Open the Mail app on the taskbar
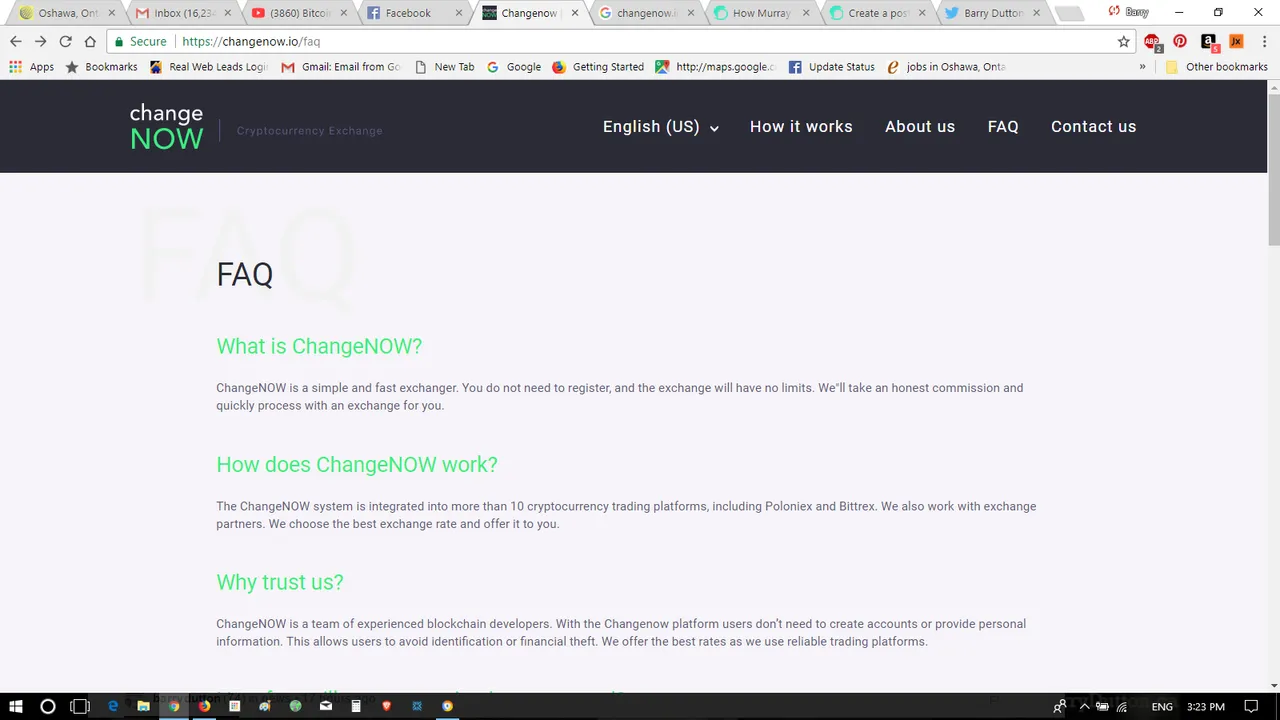 coord(325,706)
